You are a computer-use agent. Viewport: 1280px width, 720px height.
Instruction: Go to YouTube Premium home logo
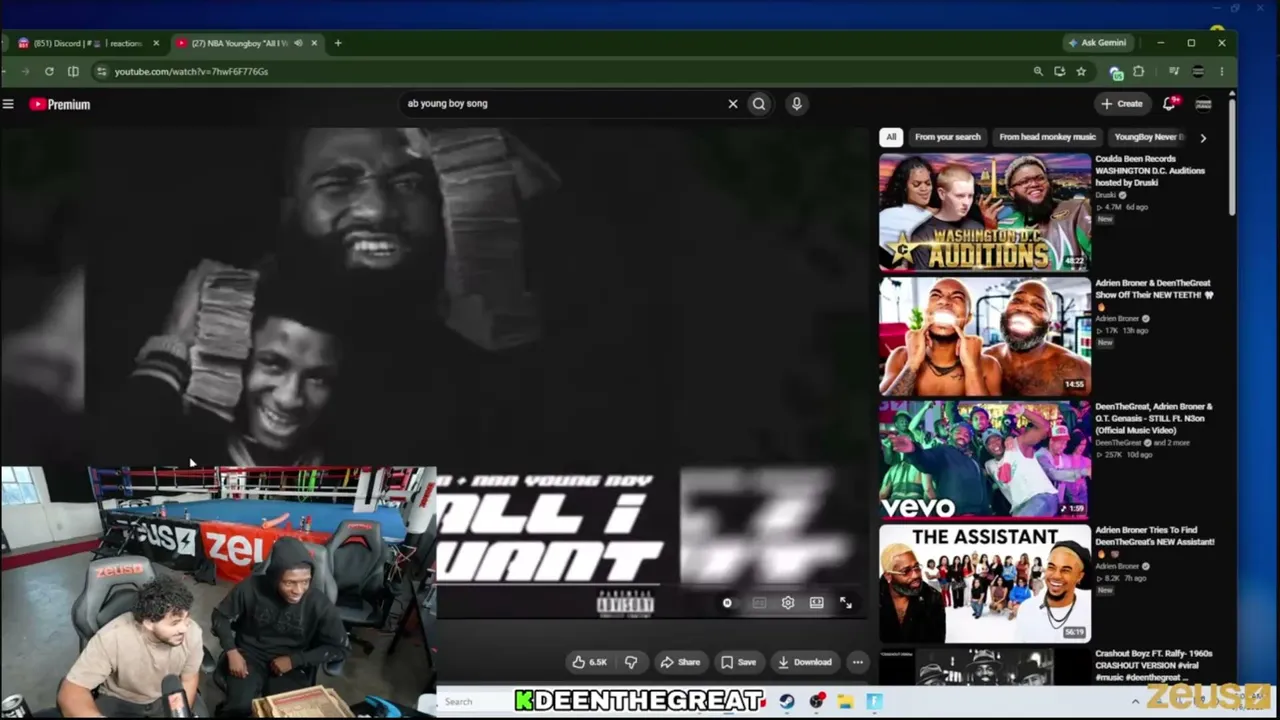point(60,104)
